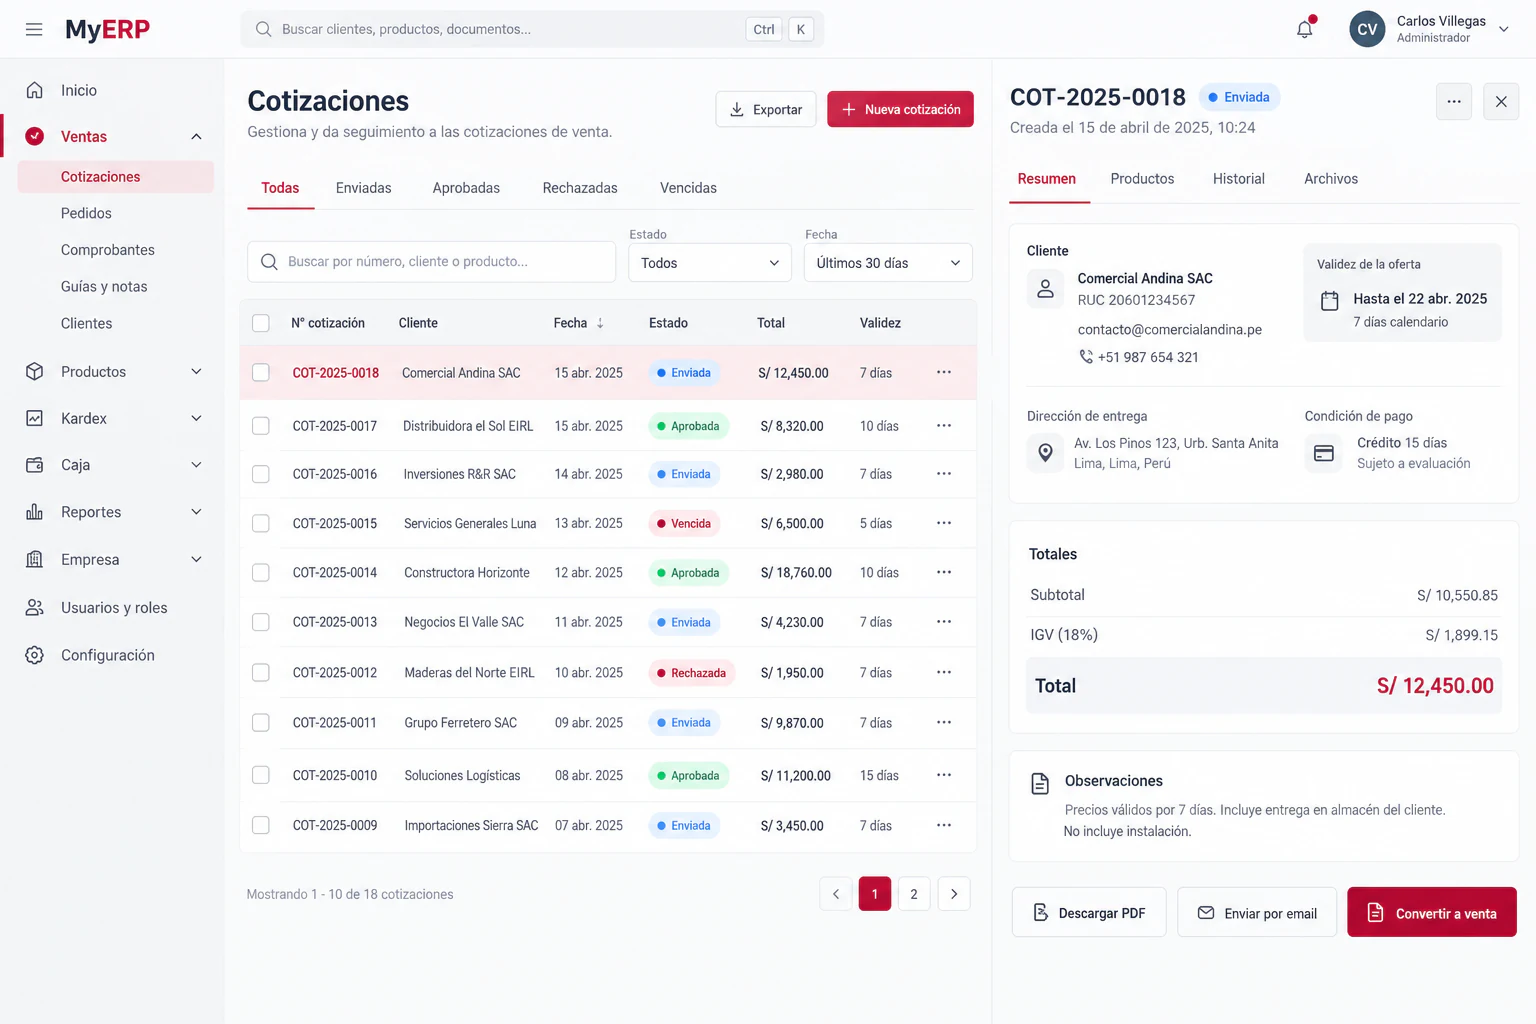1536x1024 pixels.
Task: Open the Estado dropdown showing Todos
Action: pyautogui.click(x=710, y=263)
